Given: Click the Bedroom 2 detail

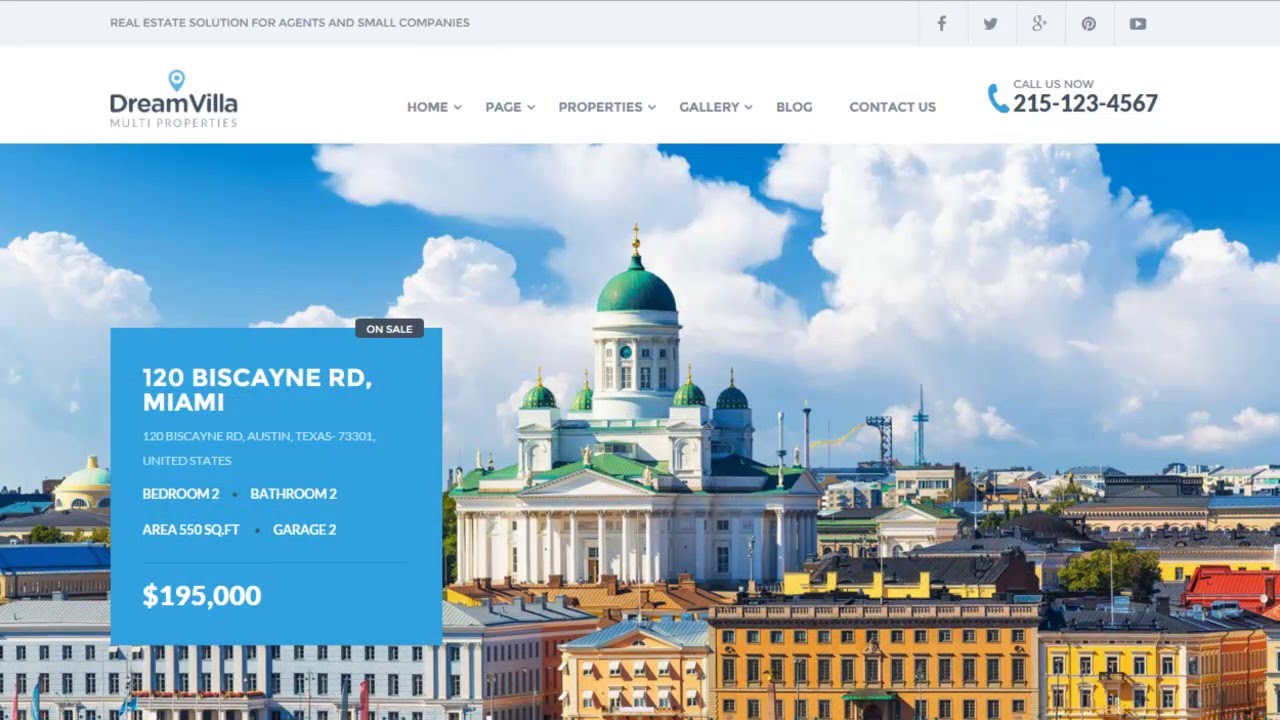Looking at the screenshot, I should (x=180, y=494).
